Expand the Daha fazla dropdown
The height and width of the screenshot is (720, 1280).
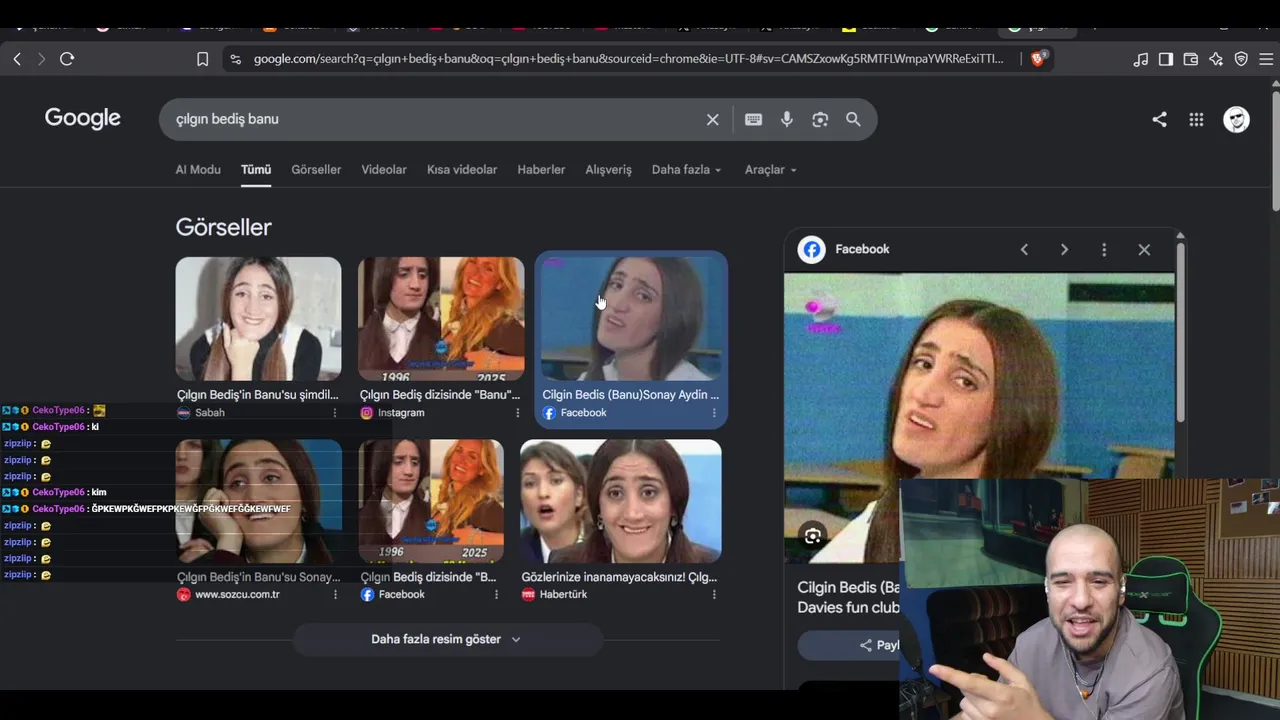[687, 170]
